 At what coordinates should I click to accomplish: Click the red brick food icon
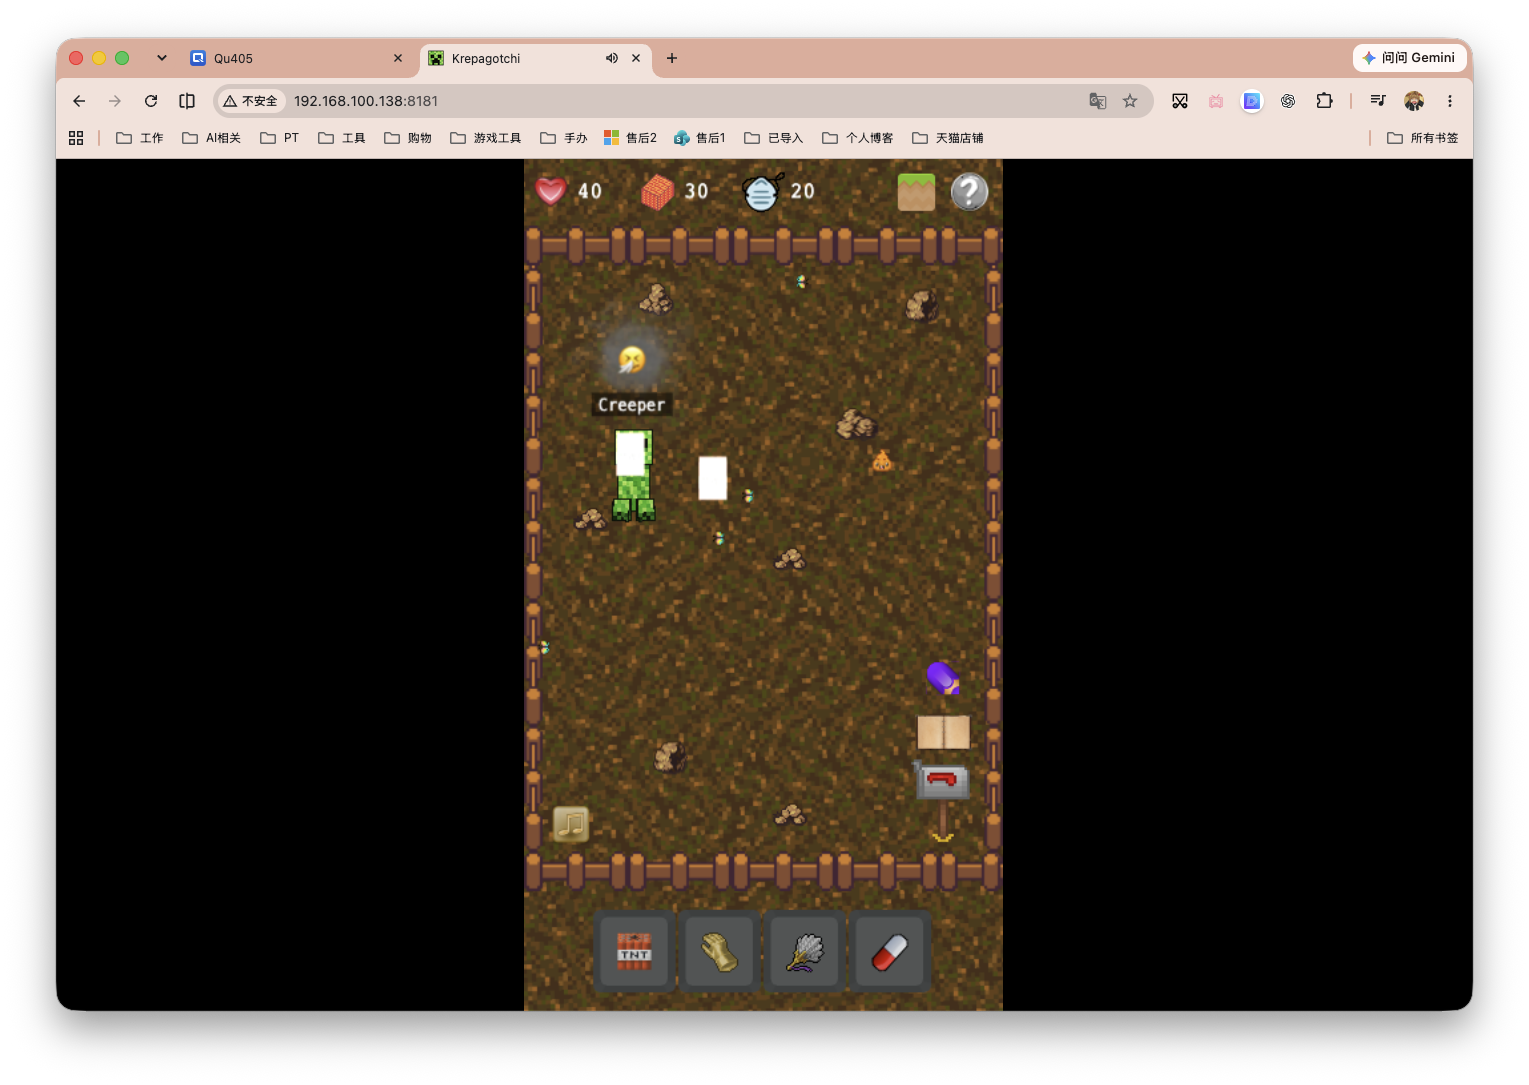coord(657,191)
